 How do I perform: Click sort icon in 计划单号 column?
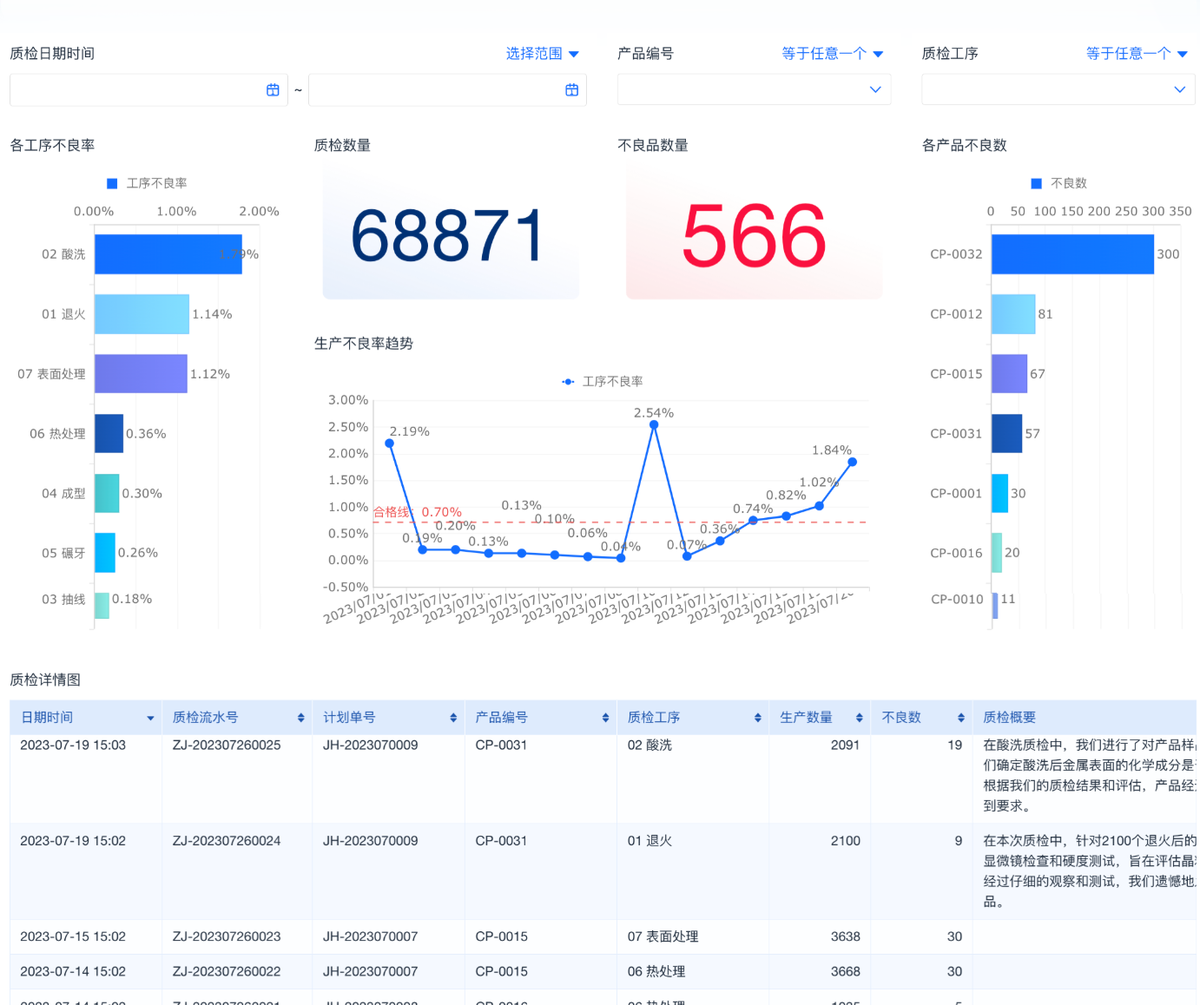point(453,718)
